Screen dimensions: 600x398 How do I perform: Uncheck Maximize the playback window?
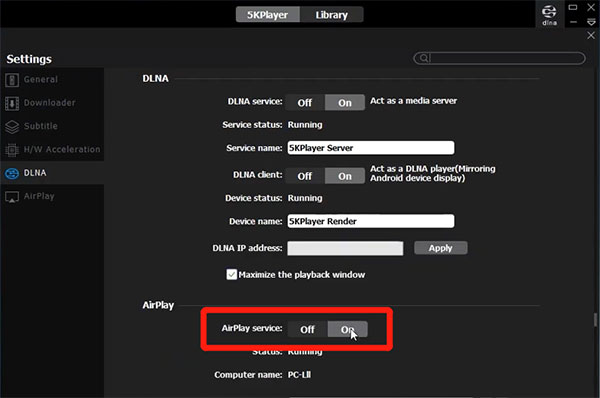[232, 274]
